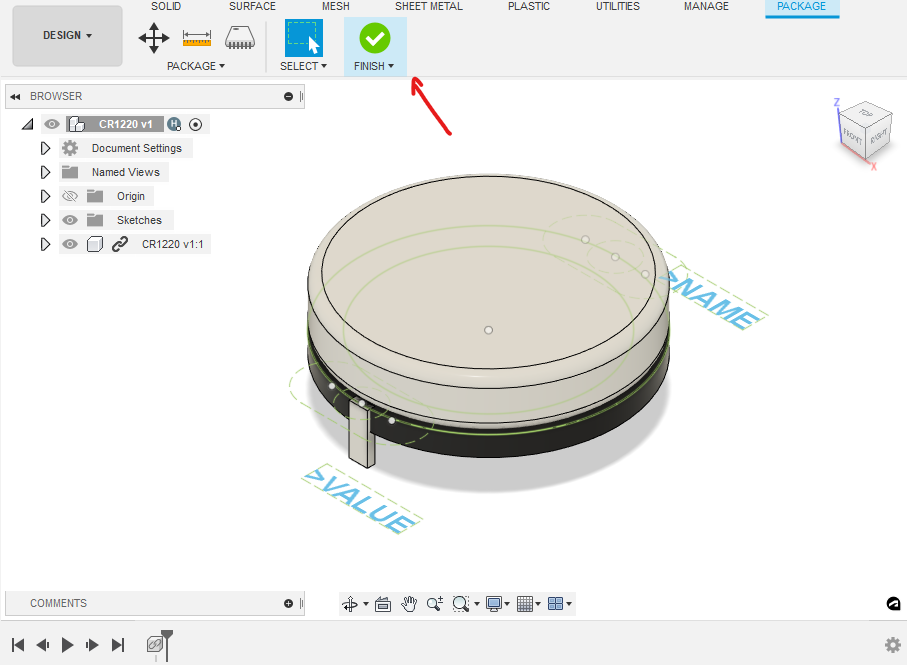Screen dimensions: 907x665
Task: Activate the CR1220 v1 component radio button
Action: coord(196,124)
